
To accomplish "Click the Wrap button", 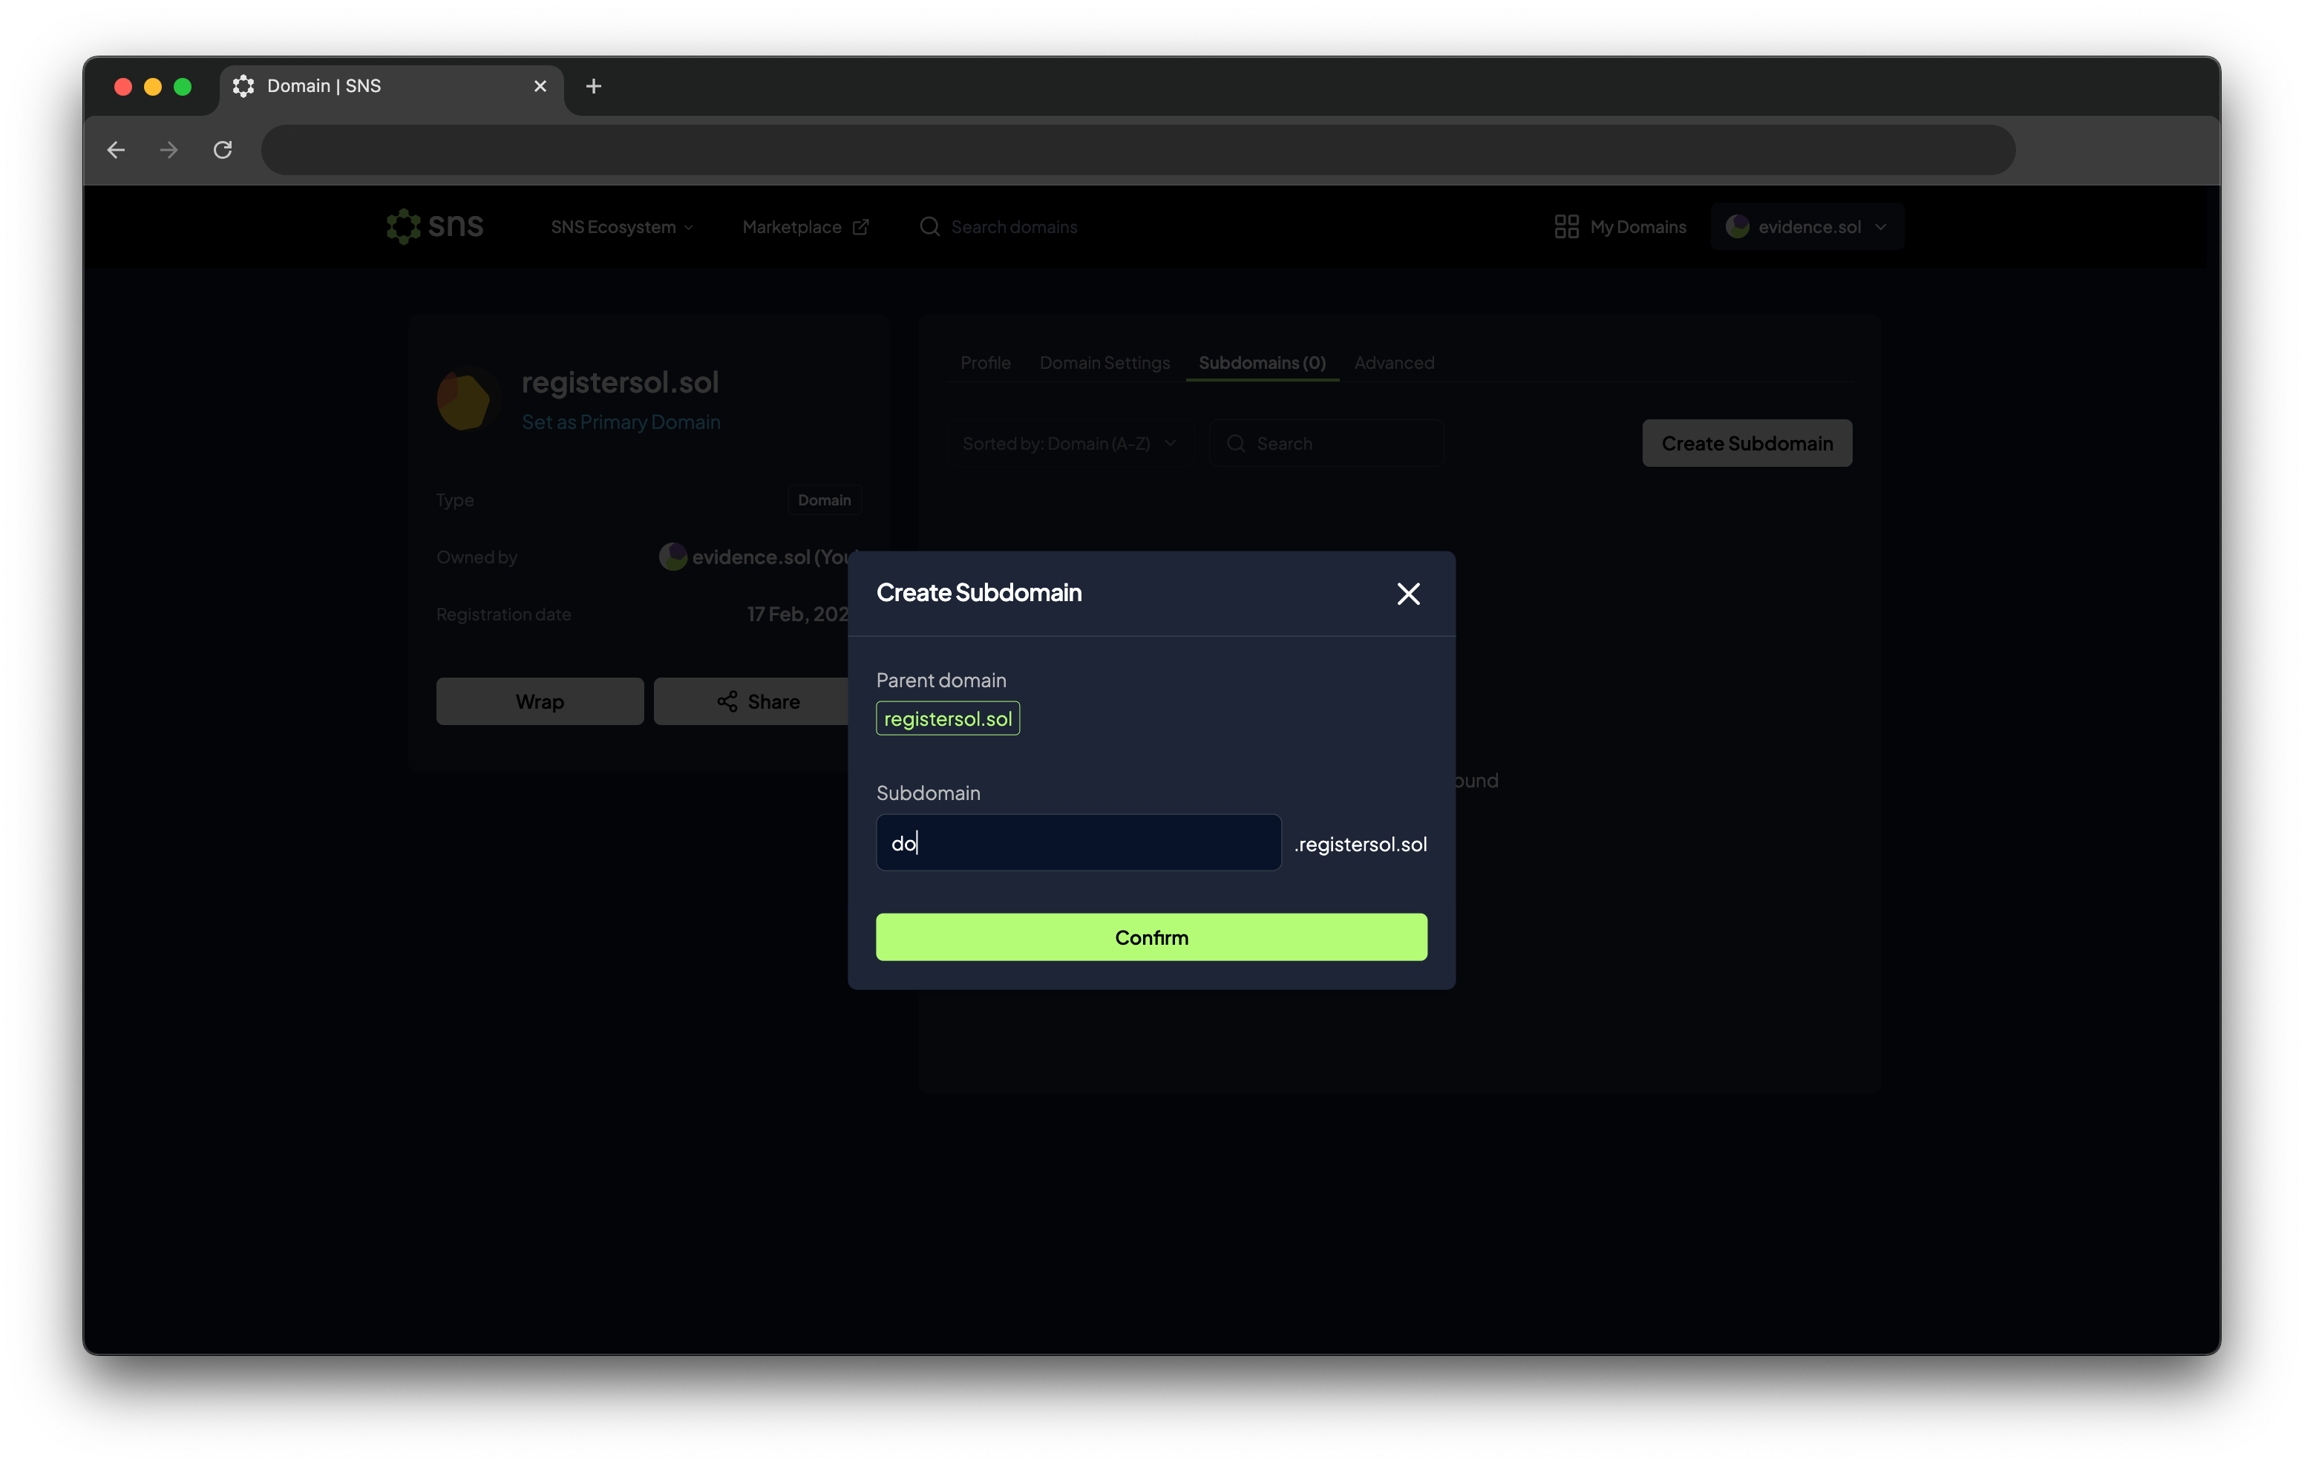I will click(x=539, y=702).
